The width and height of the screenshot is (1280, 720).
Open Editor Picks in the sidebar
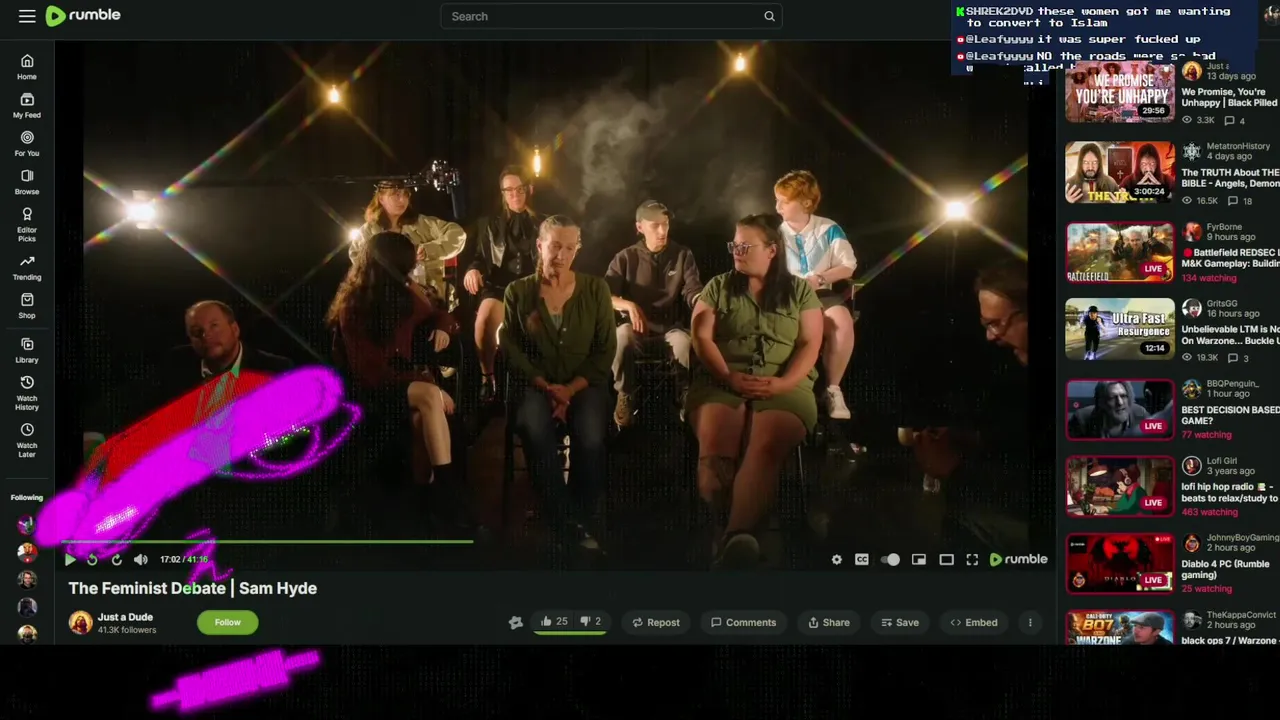[x=27, y=224]
